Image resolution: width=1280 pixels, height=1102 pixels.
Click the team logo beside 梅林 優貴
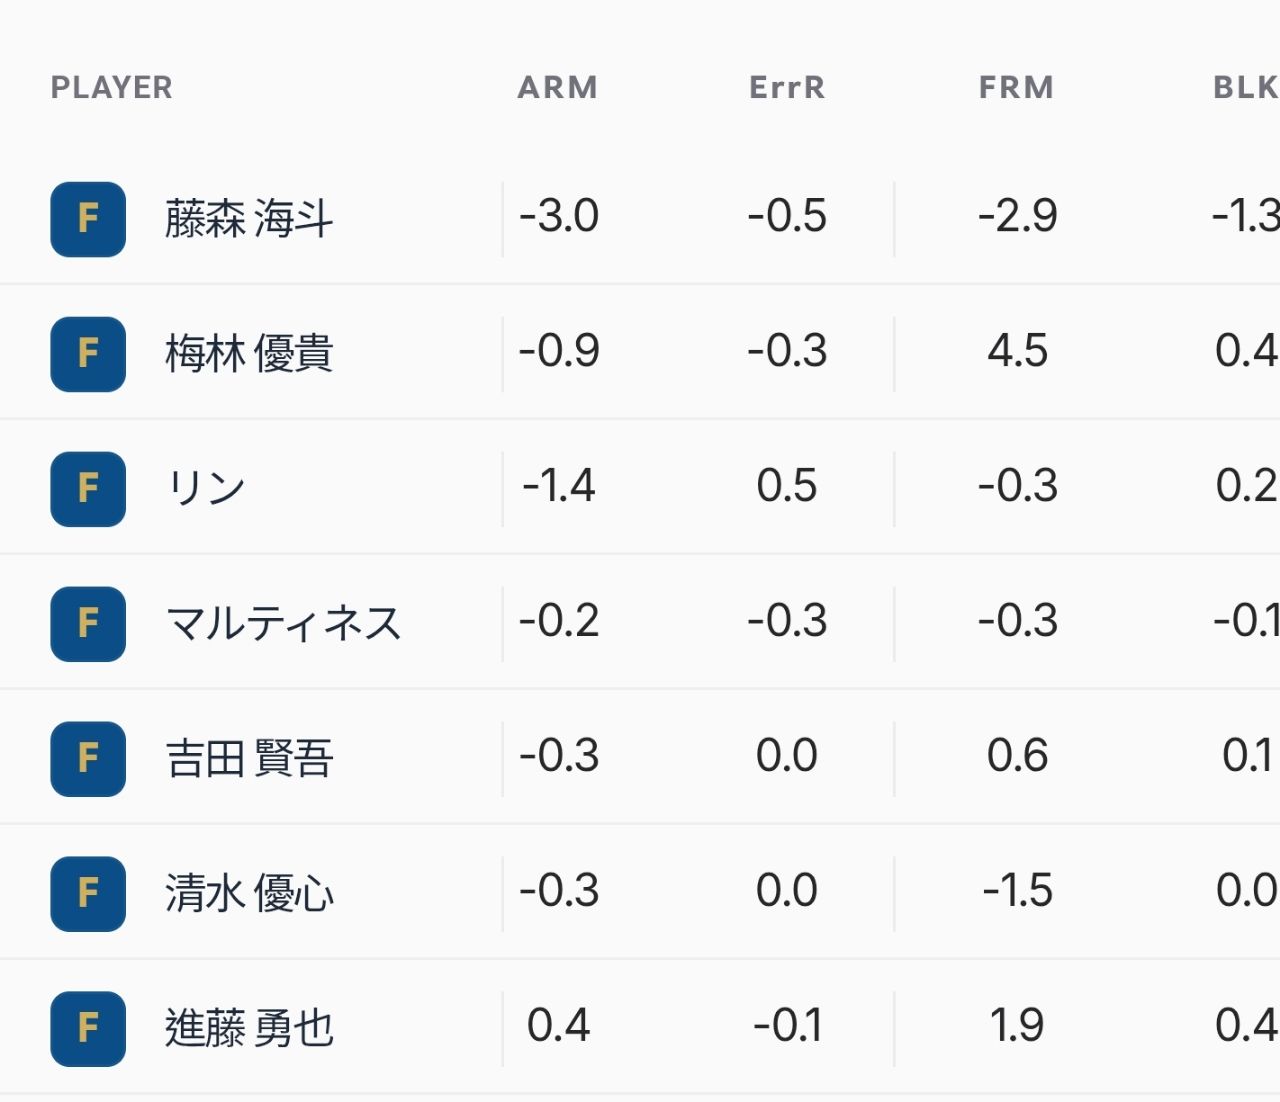[88, 354]
